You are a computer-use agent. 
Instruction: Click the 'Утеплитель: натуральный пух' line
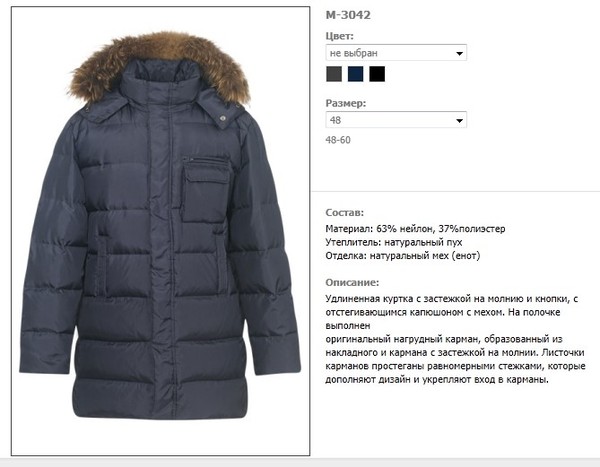coord(394,242)
